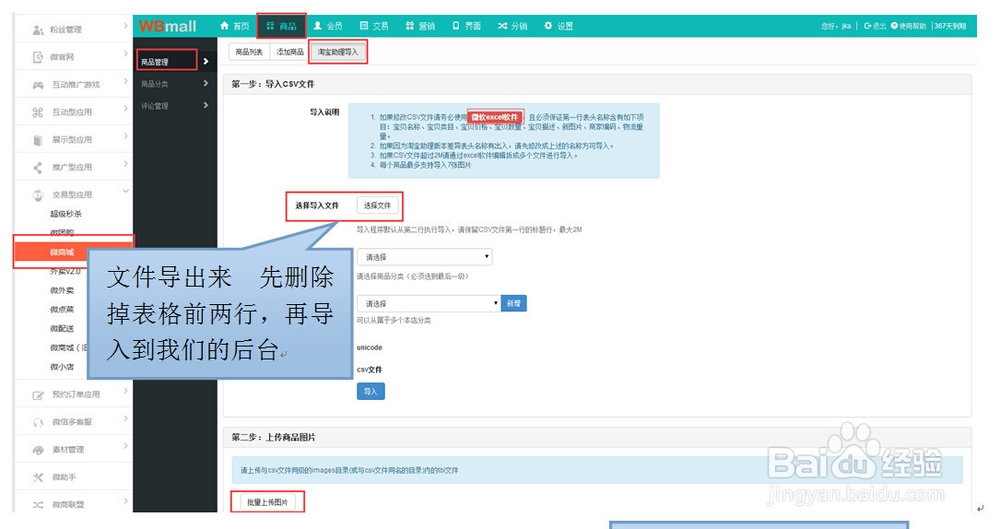This screenshot has width=1000, height=529.
Task: Open the product category 请选择 dropdown
Action: [424, 257]
